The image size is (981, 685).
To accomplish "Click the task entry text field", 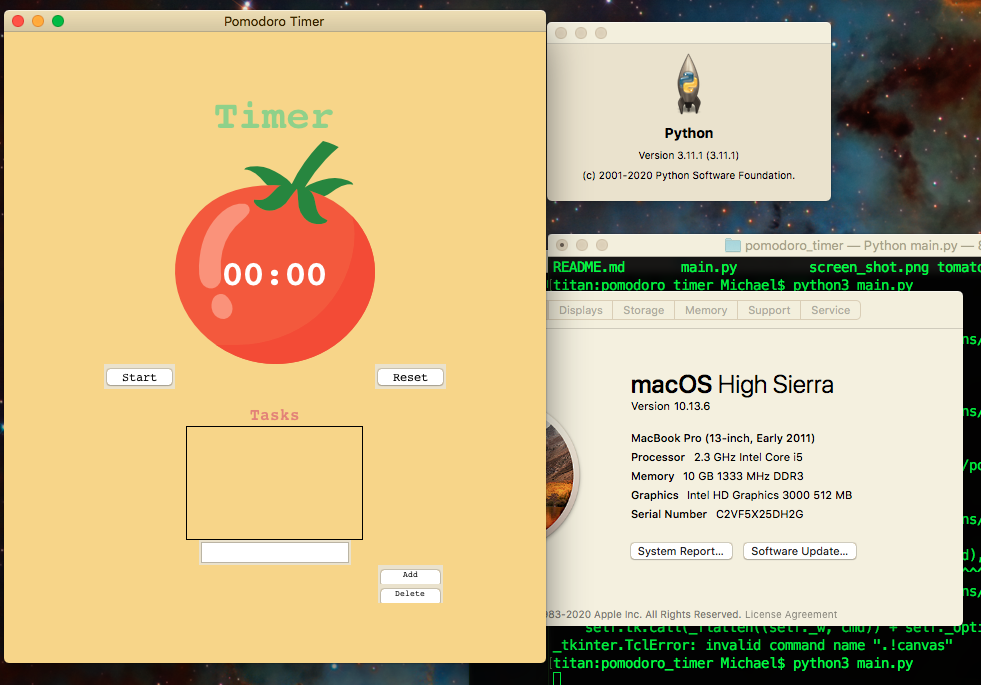I will click(274, 551).
